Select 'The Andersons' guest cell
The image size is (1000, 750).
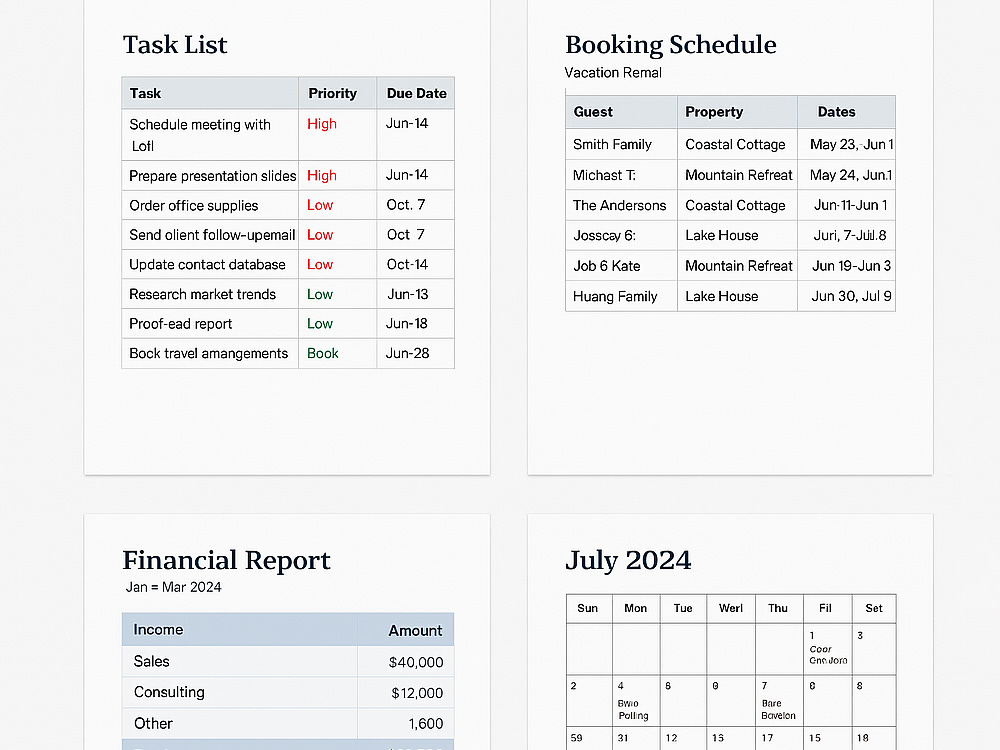coord(619,205)
